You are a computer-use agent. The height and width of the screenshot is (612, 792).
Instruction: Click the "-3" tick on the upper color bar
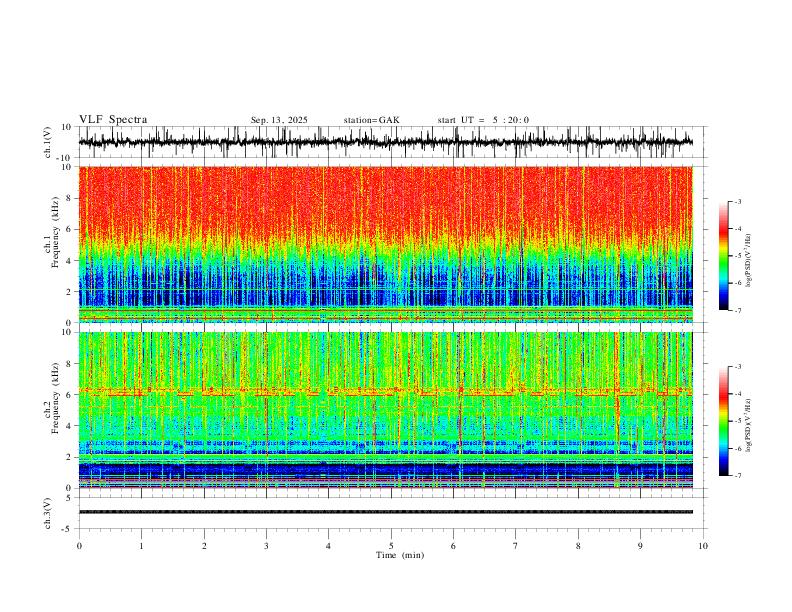[737, 201]
